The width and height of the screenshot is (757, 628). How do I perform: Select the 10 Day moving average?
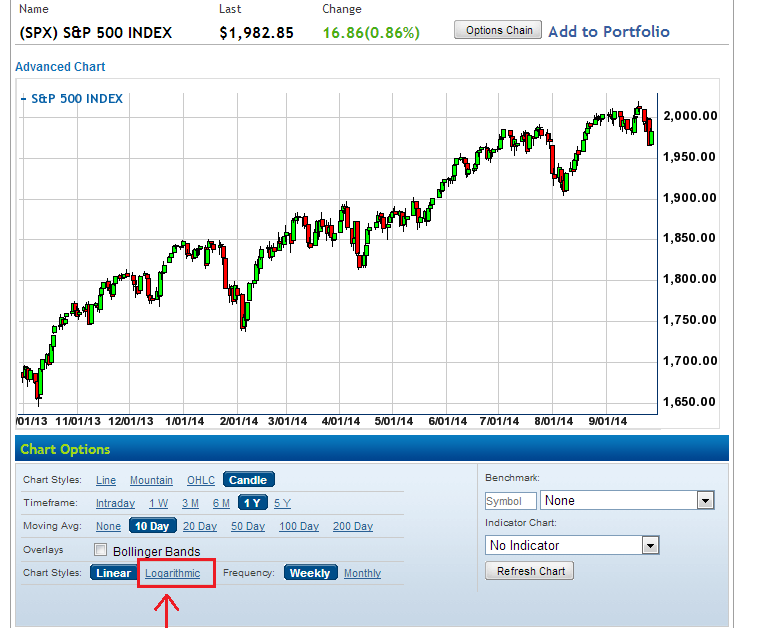(x=152, y=526)
